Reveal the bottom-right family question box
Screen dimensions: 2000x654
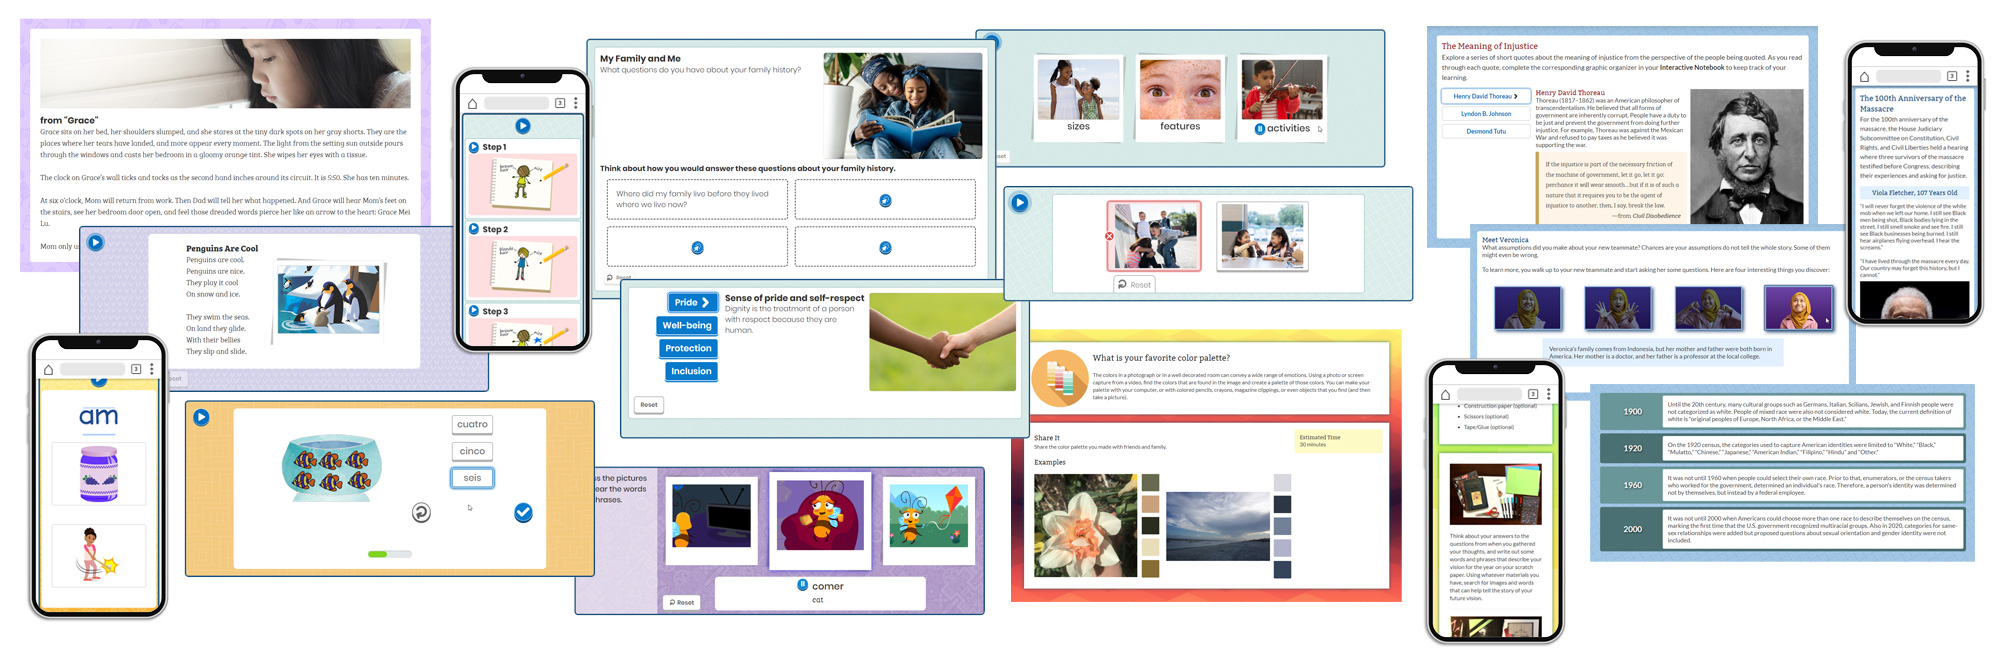pyautogui.click(x=885, y=247)
